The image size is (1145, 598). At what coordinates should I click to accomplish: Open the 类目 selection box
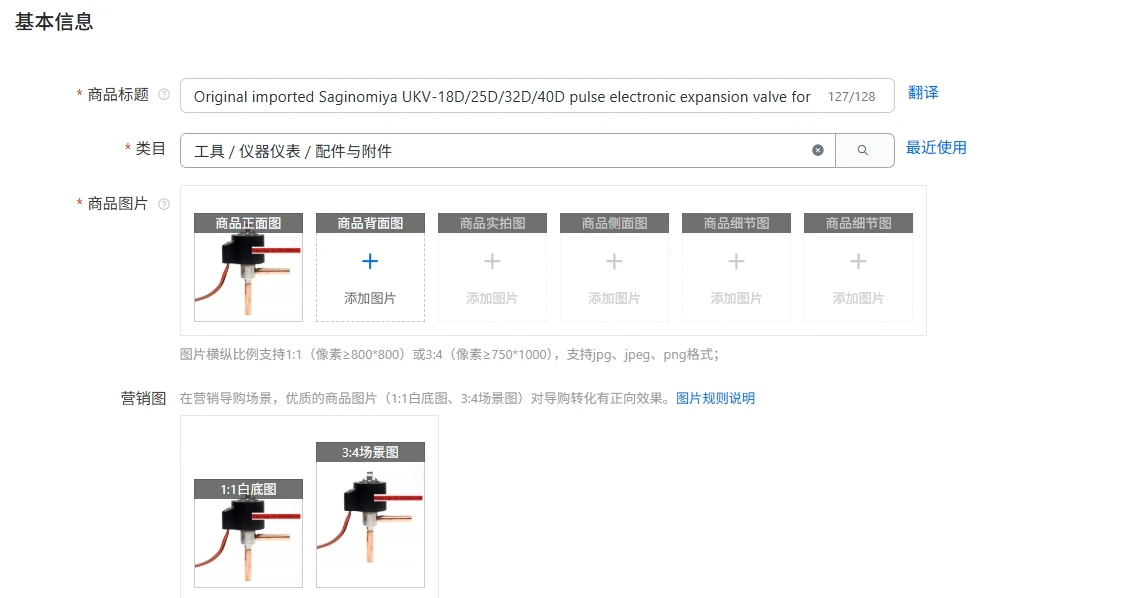(497, 150)
